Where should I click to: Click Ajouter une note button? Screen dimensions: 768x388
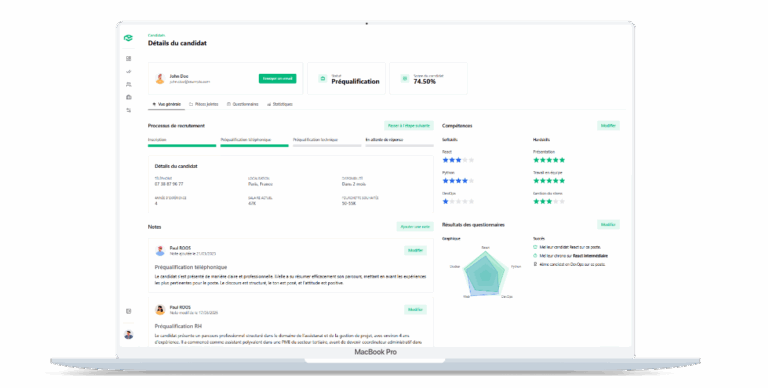415,227
